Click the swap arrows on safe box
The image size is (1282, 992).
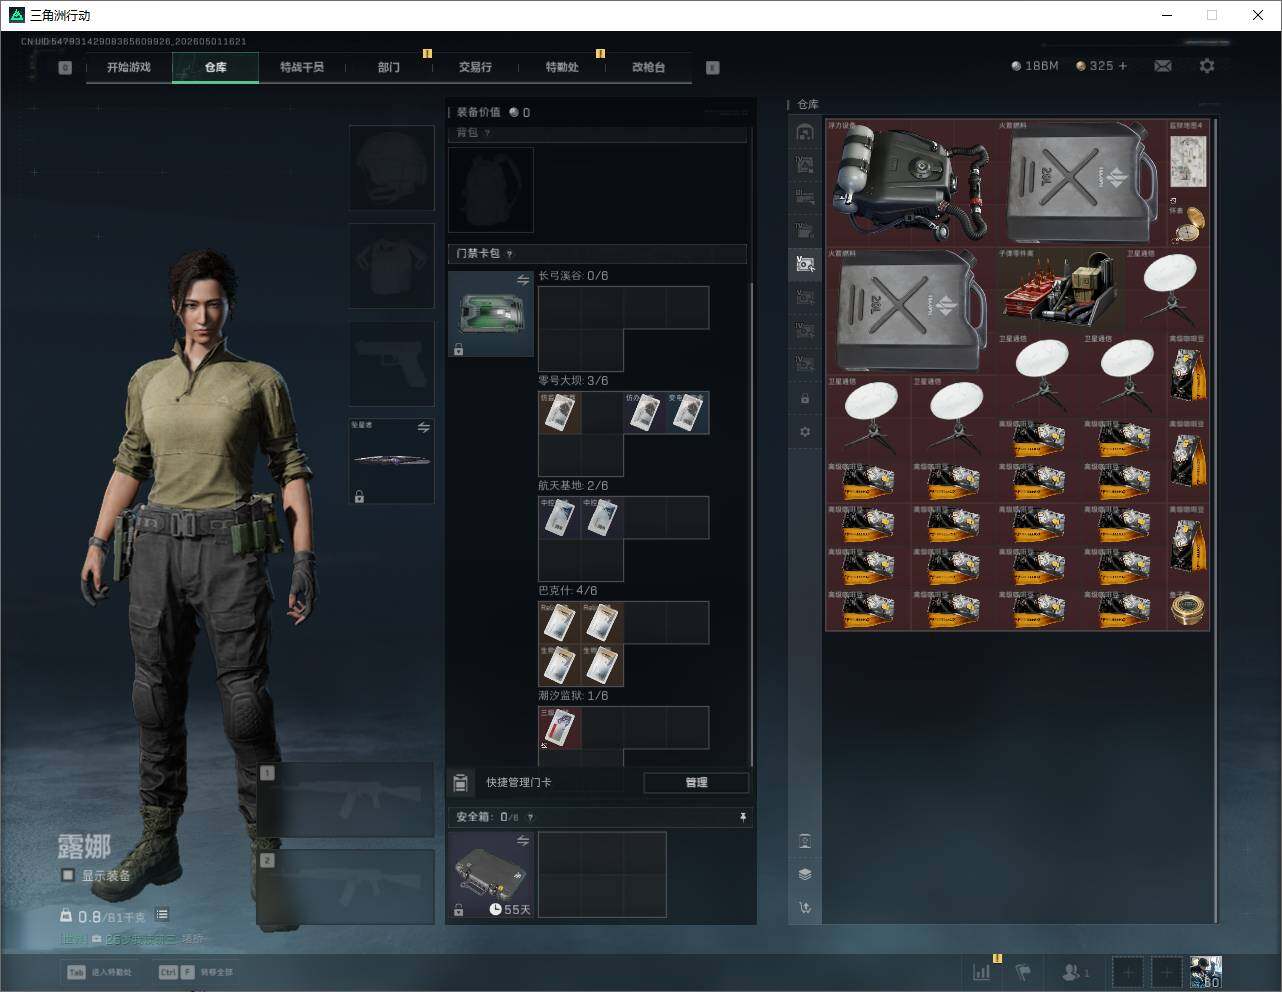[x=522, y=842]
